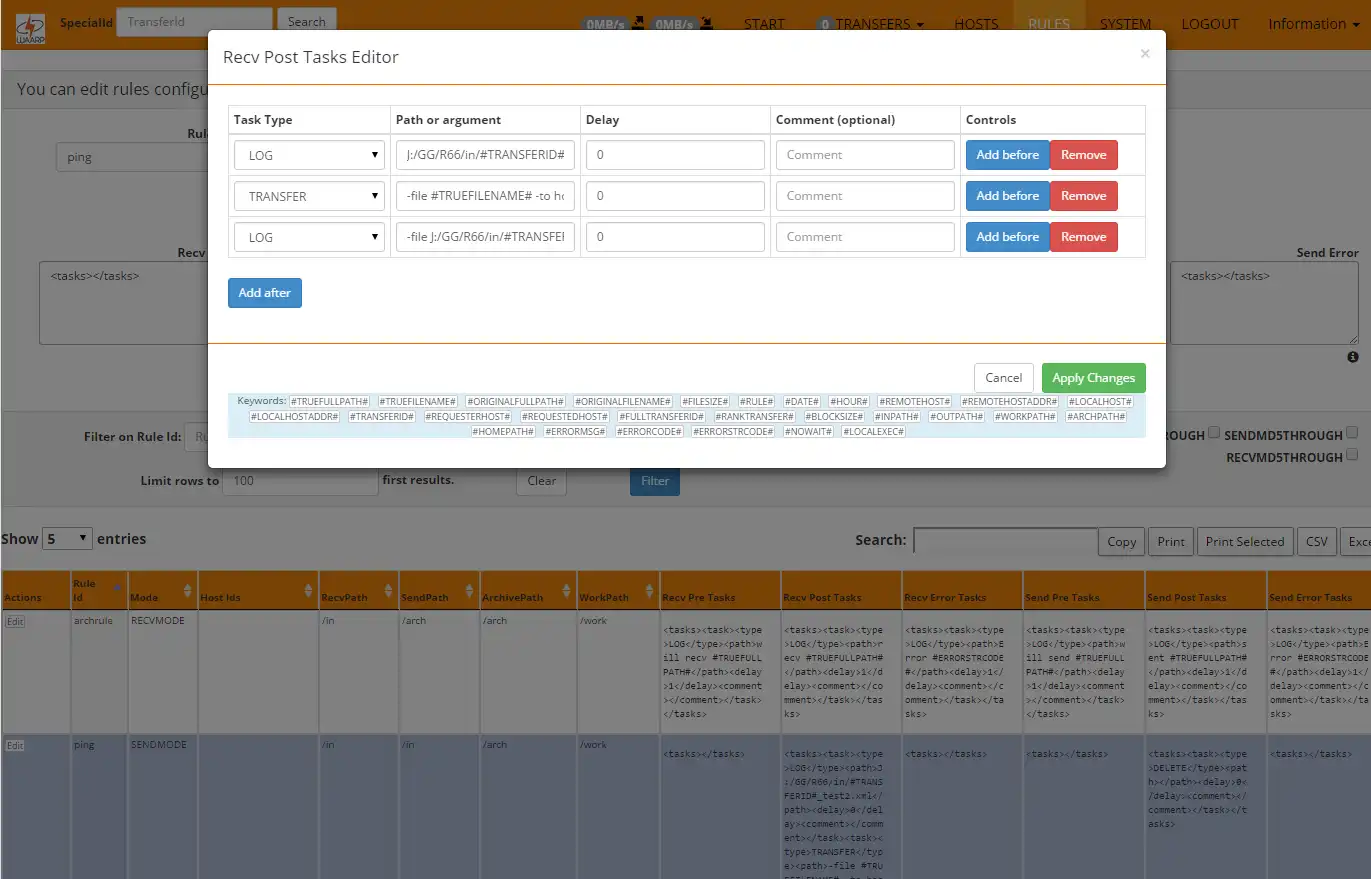
Task: Remove the TRANSFER task row
Action: (x=1083, y=196)
